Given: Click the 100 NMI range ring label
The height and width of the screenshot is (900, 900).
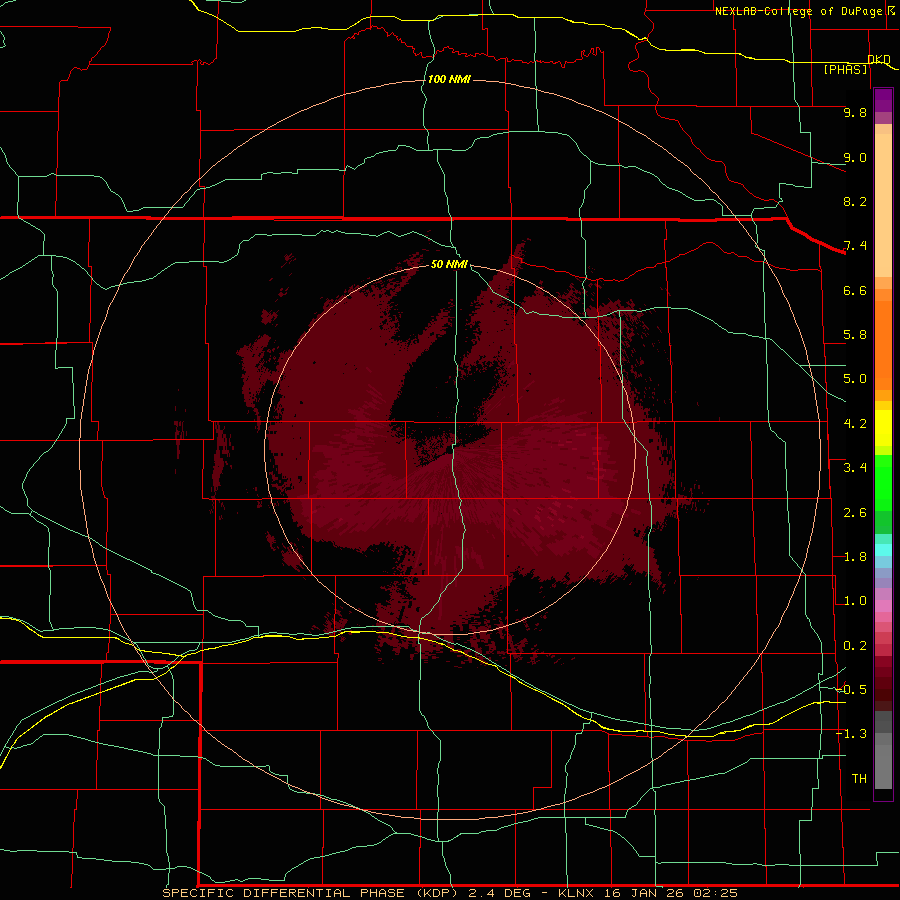Looking at the screenshot, I should pyautogui.click(x=449, y=79).
